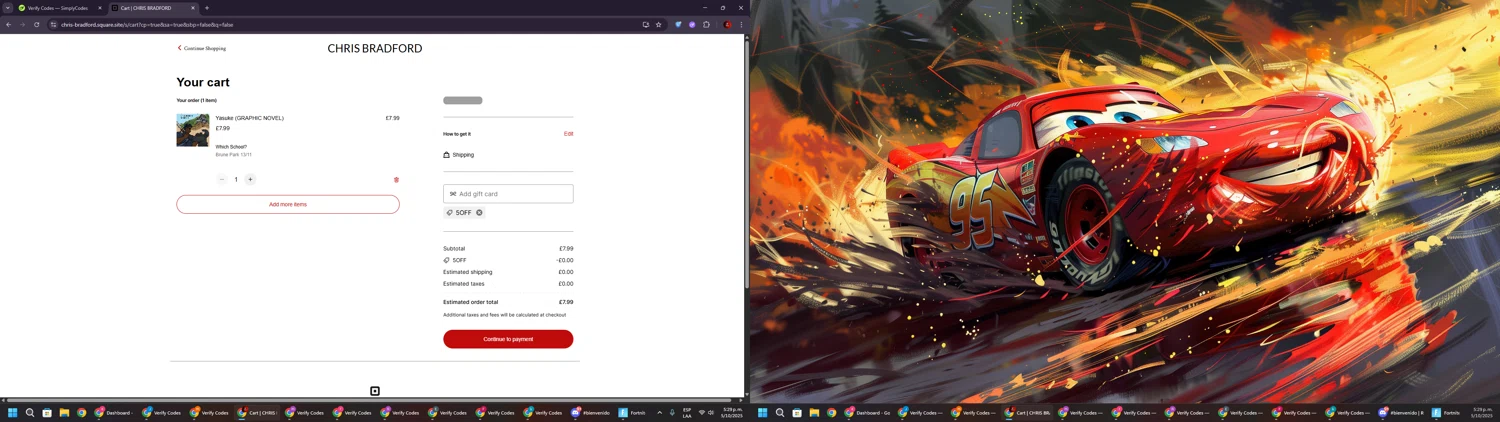Click the Continue Shopping back chevron
Image resolution: width=1500 pixels, height=422 pixels.
click(180, 48)
